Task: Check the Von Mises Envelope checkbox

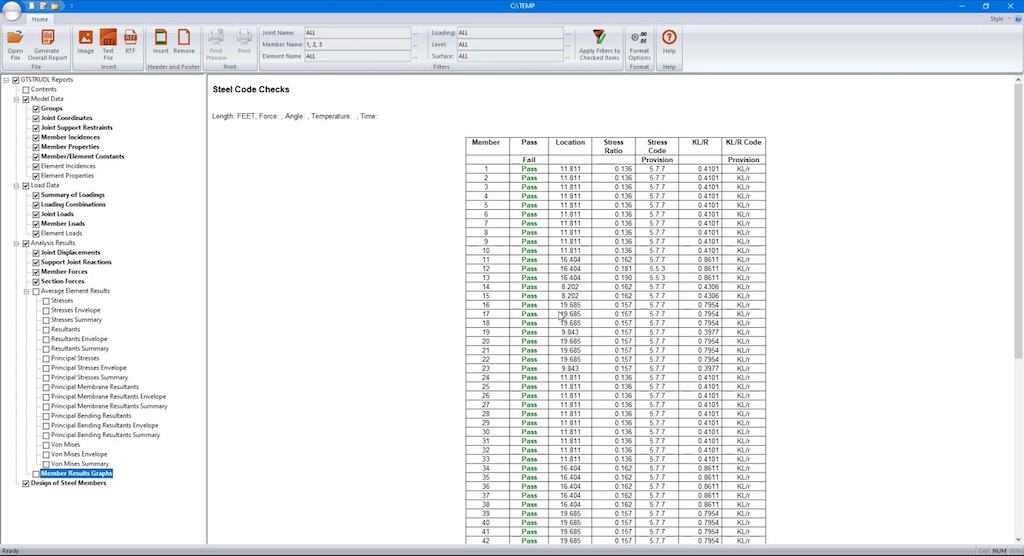Action: point(46,454)
